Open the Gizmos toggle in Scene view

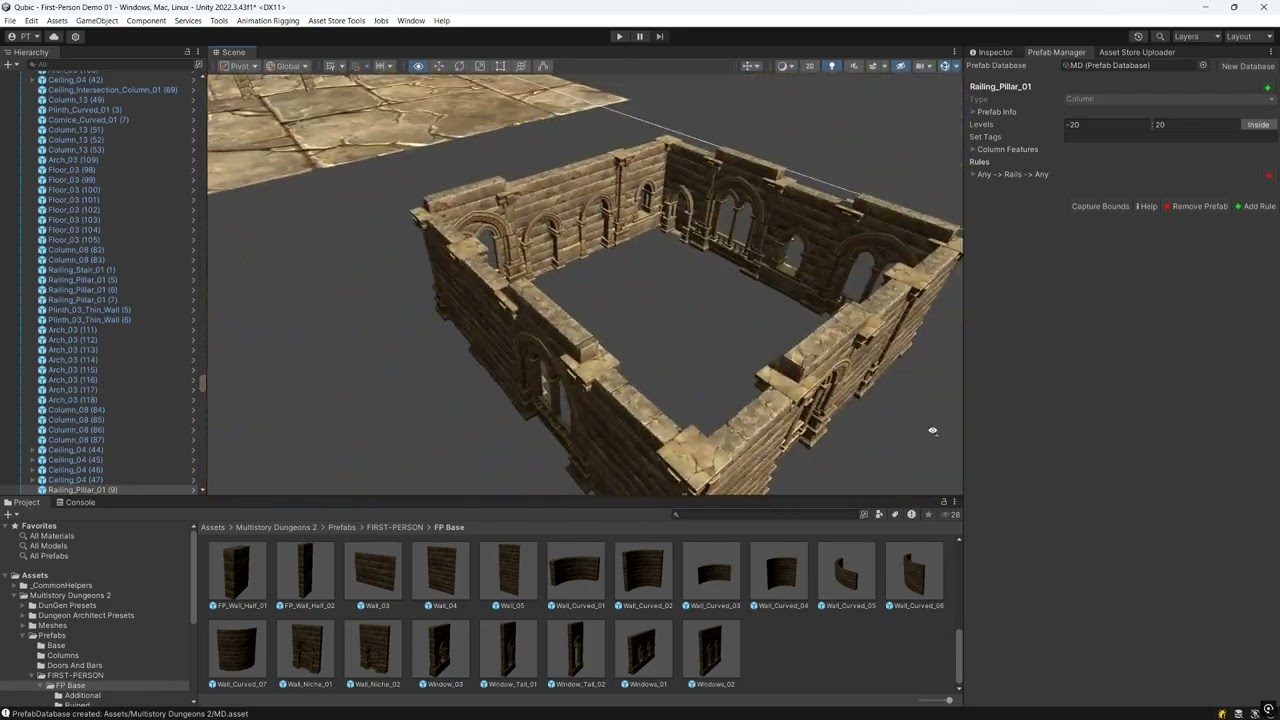[x=945, y=66]
